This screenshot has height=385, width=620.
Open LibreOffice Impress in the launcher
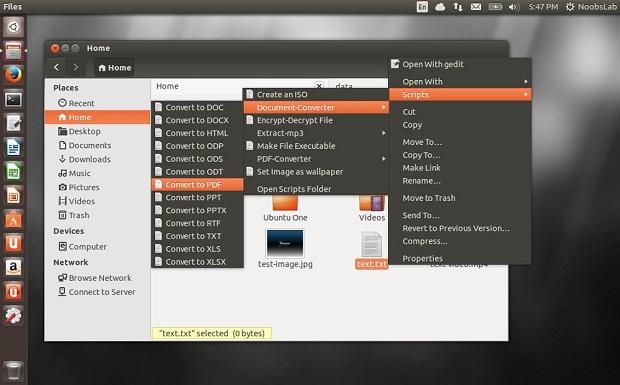(x=13, y=195)
